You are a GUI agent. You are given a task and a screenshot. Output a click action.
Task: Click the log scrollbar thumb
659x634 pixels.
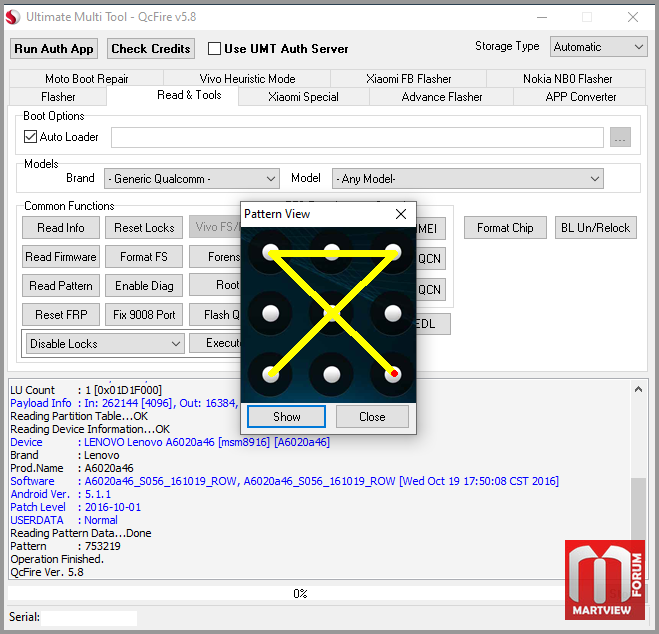(x=638, y=508)
